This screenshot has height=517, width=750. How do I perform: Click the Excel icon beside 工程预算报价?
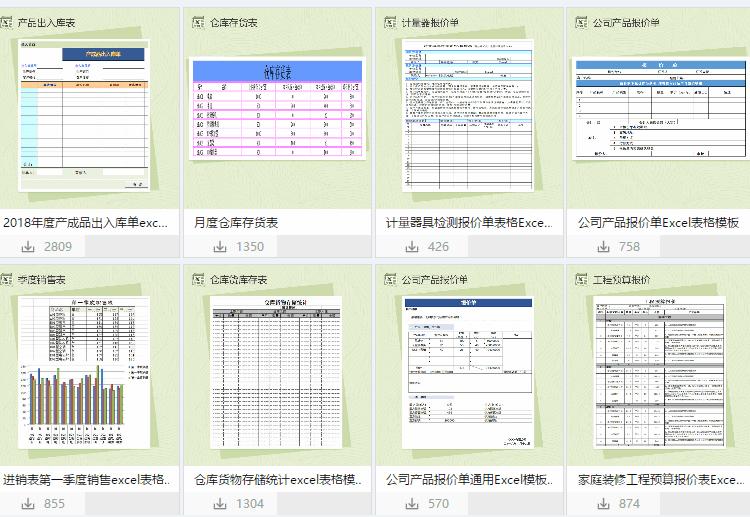tap(581, 279)
